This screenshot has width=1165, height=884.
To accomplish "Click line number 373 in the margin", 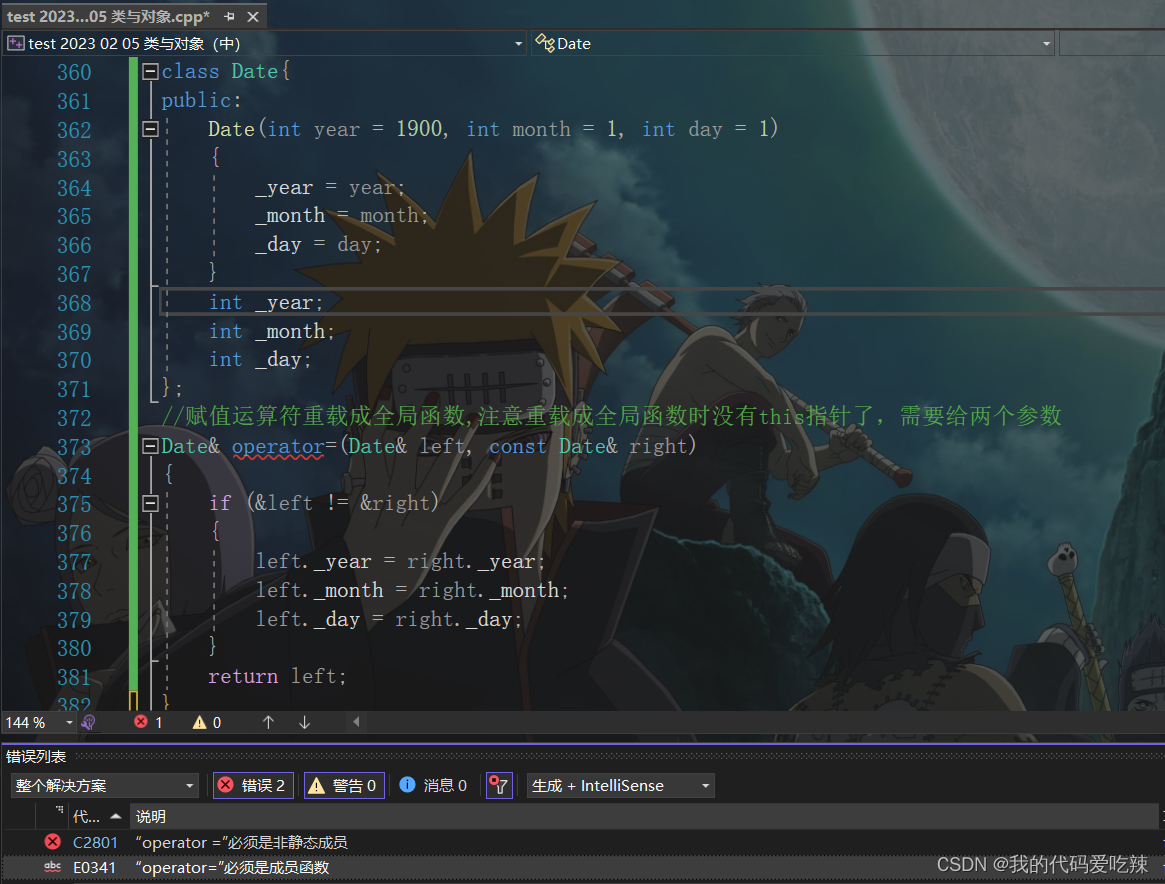I will coord(74,447).
